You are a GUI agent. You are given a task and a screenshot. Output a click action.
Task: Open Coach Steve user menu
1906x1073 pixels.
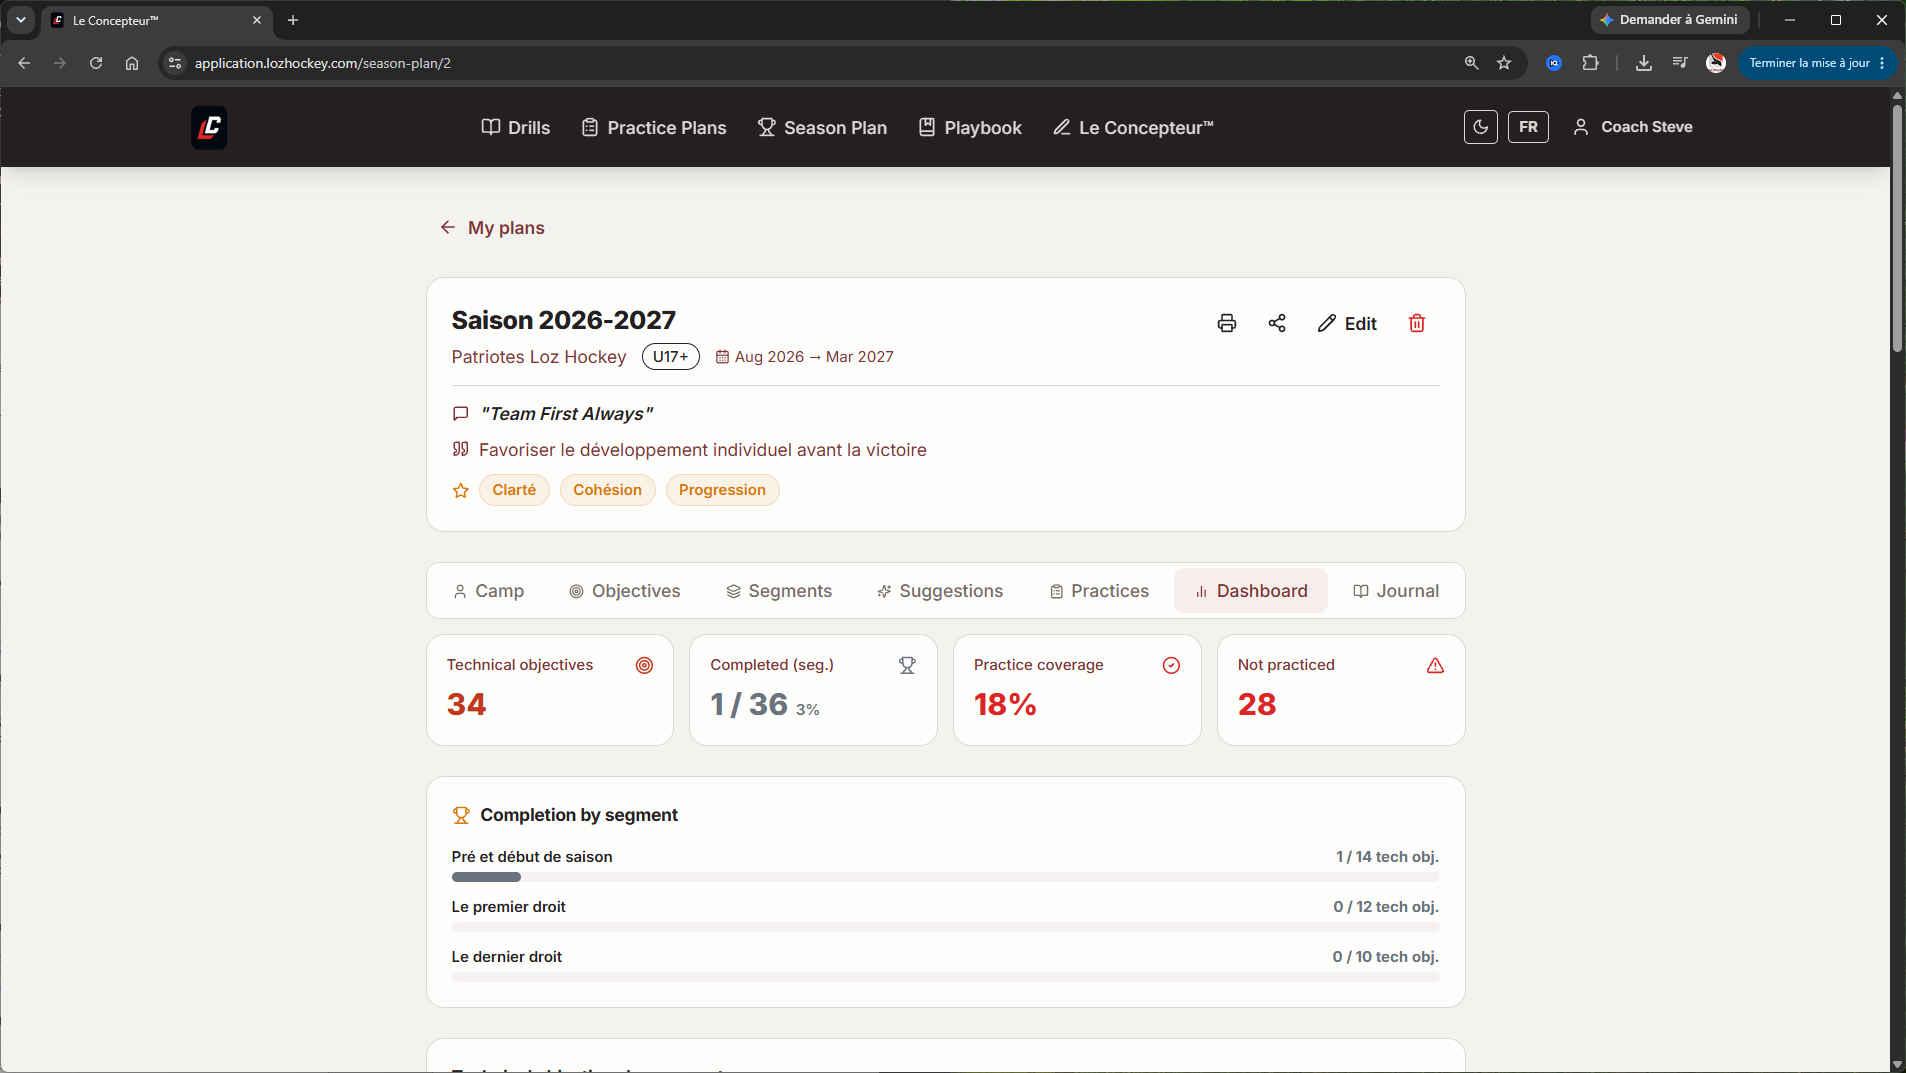pos(1633,127)
